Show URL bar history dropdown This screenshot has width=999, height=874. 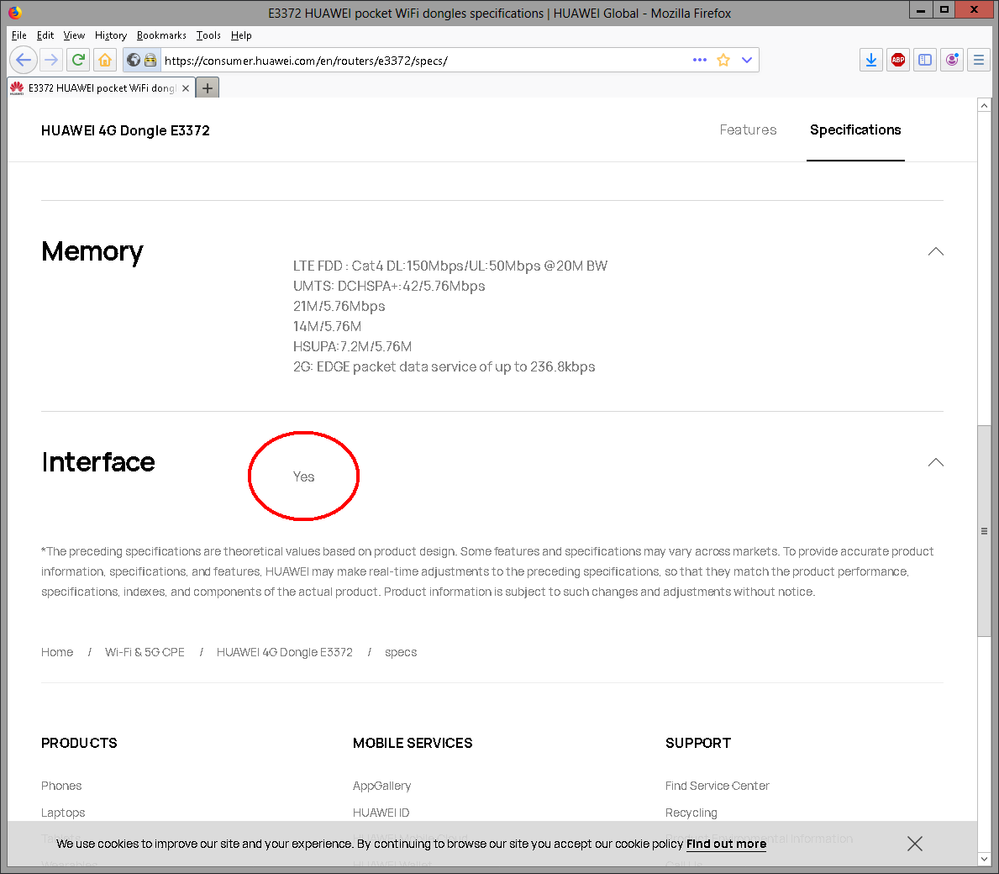(747, 60)
